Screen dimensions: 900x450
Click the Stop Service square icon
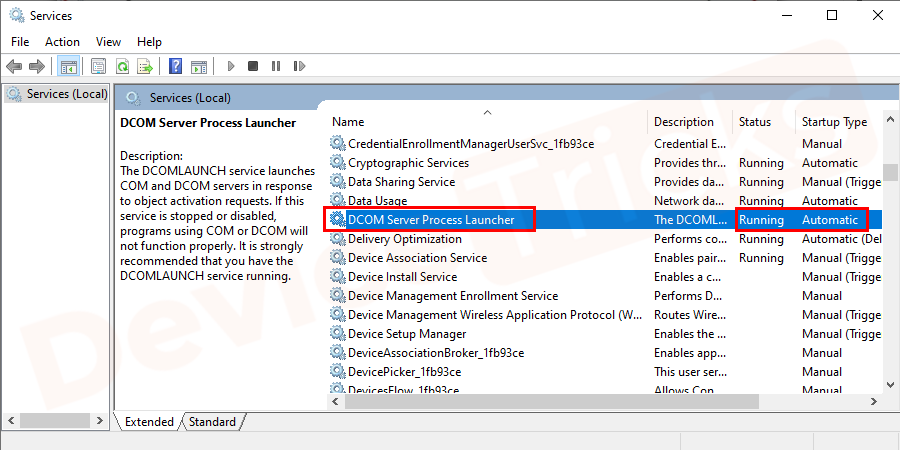coord(253,67)
